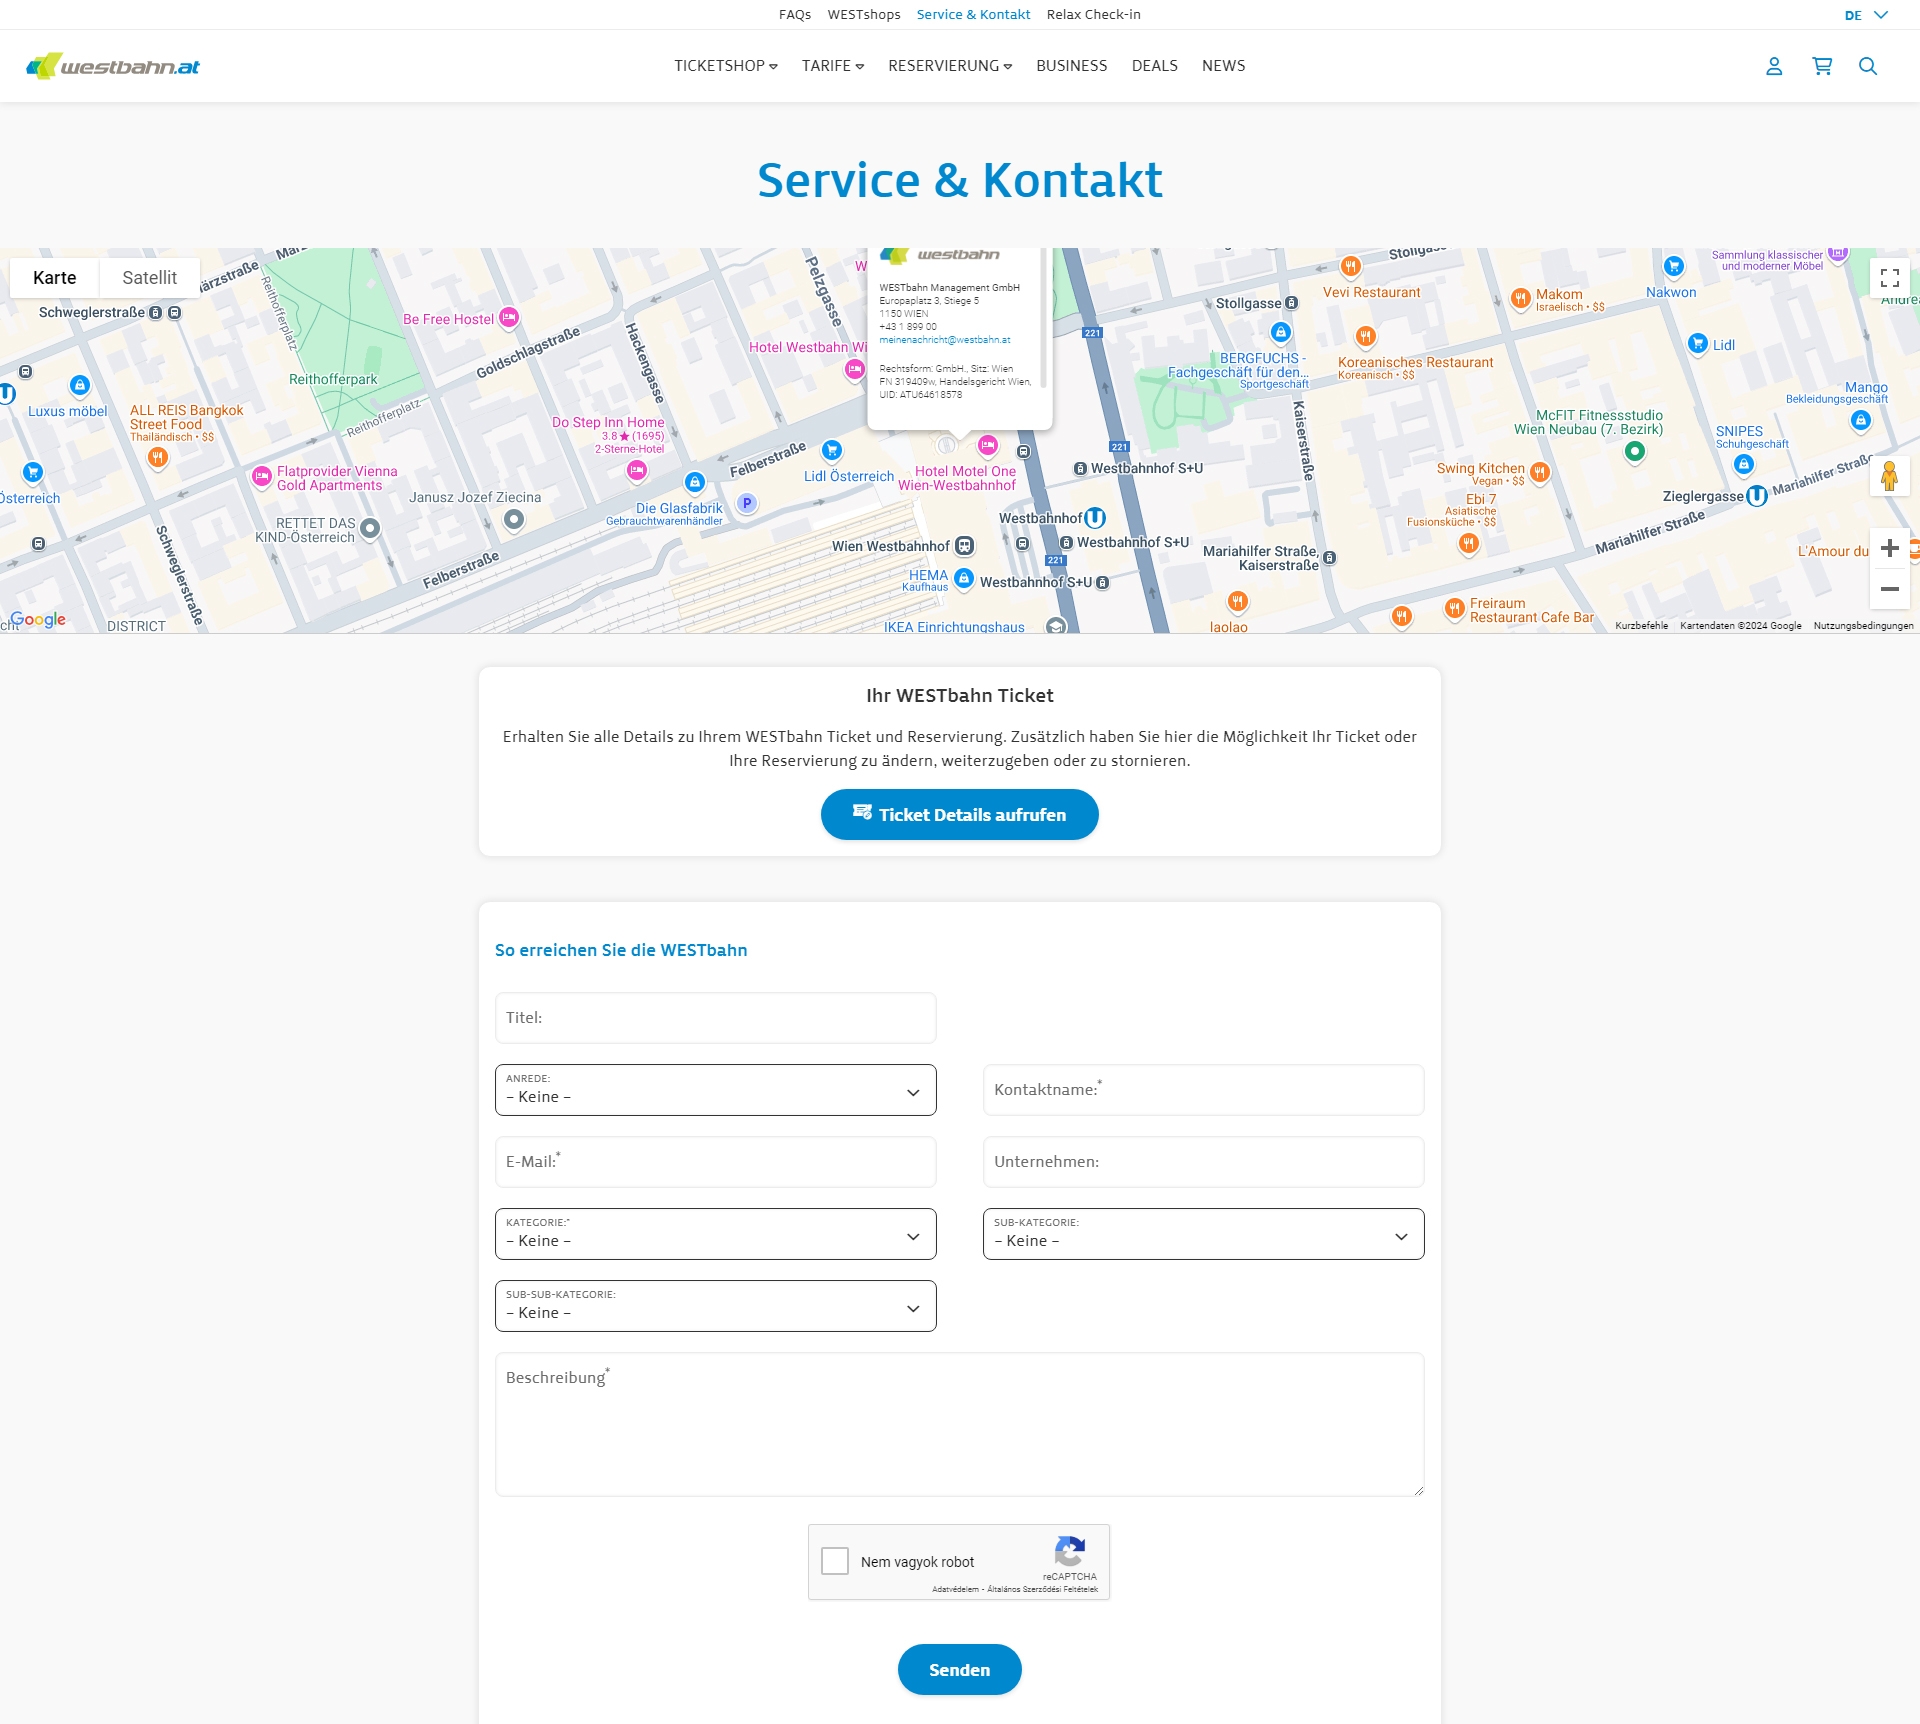
Task: Click the Flatprovider Vienna hotel pin
Action: [262, 476]
